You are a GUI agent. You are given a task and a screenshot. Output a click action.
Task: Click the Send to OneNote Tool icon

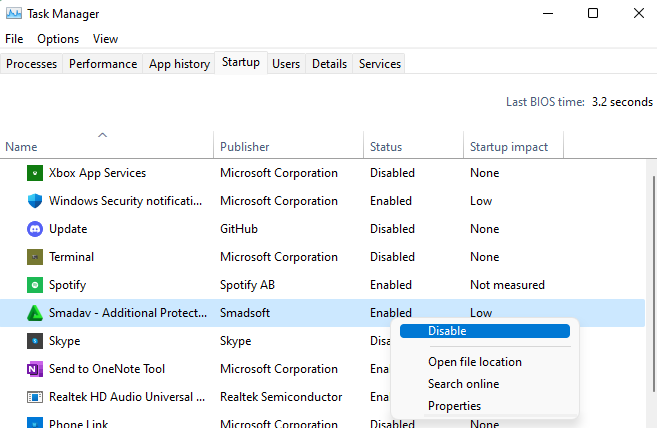pyautogui.click(x=35, y=369)
